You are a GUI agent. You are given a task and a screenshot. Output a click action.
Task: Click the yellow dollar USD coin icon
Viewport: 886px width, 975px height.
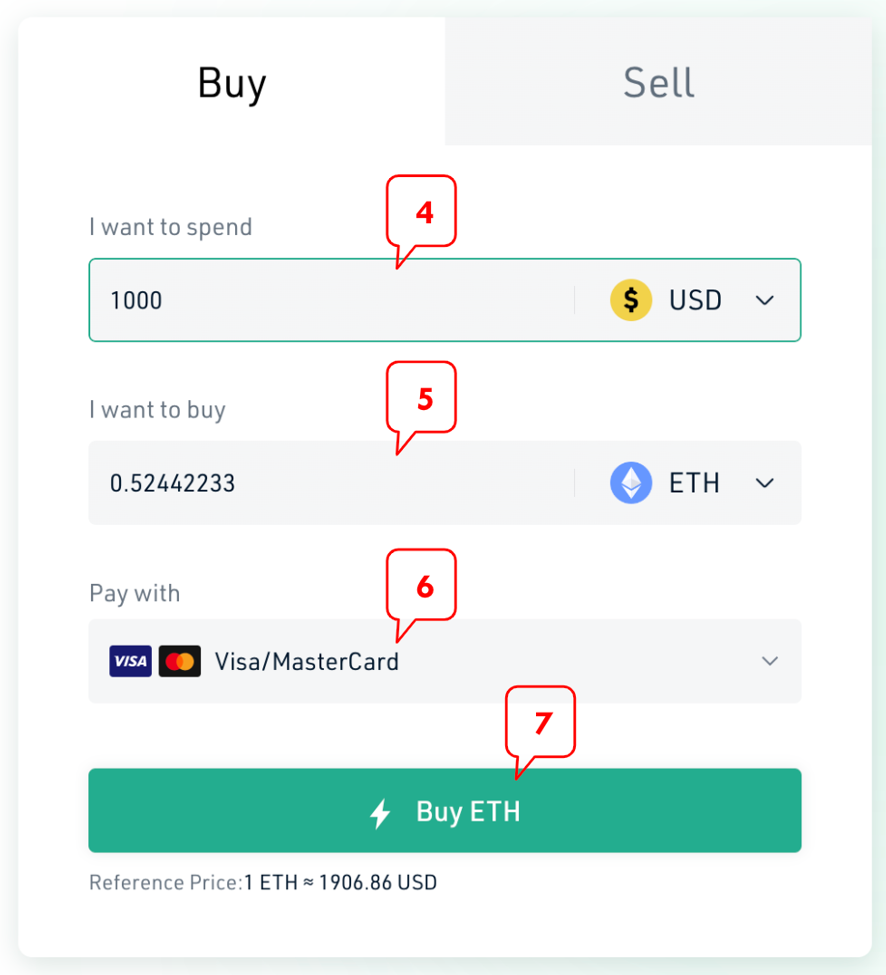(x=630, y=300)
